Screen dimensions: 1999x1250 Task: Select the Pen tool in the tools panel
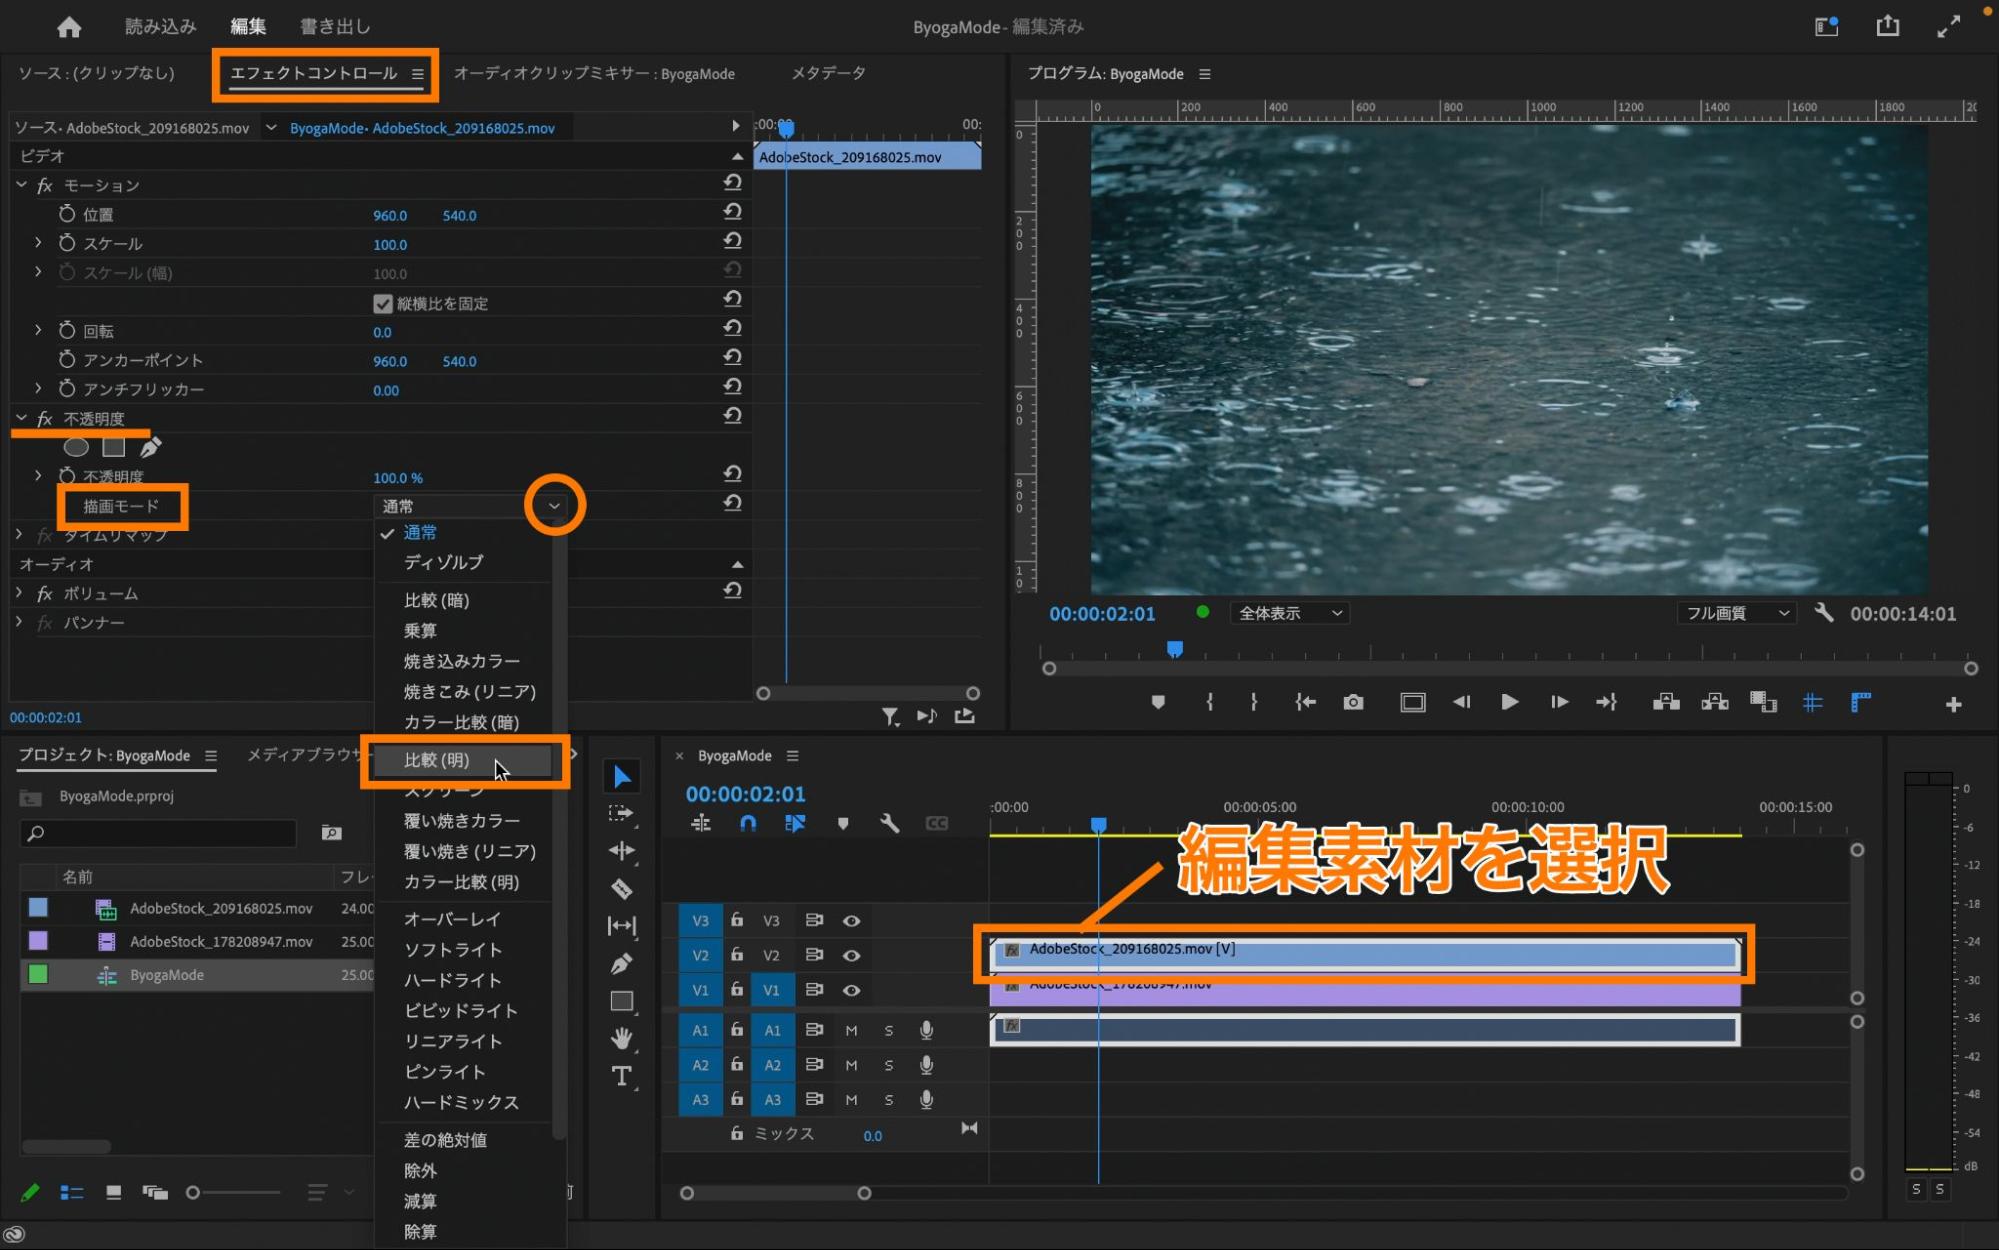pos(621,964)
